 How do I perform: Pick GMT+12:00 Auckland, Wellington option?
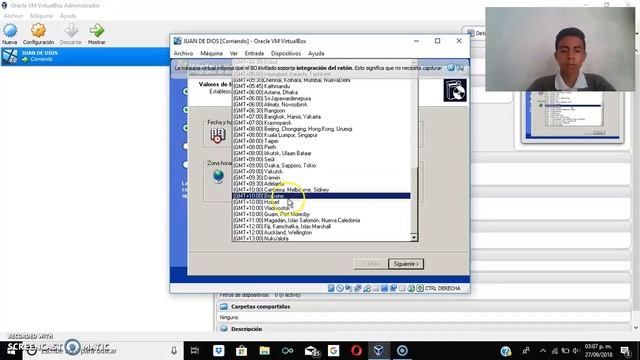(321, 233)
